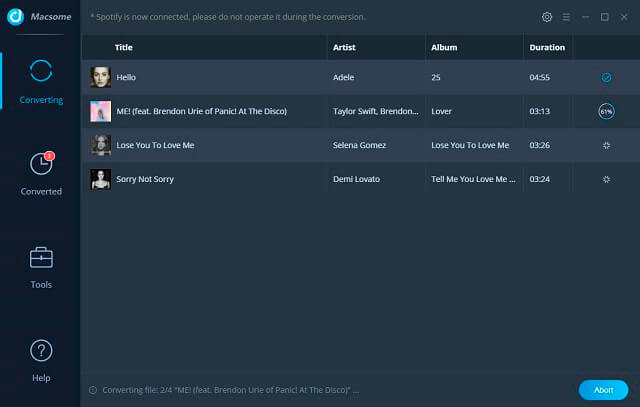
Task: Click the pending status icon for Sorry Not Sorry
Action: [x=606, y=179]
